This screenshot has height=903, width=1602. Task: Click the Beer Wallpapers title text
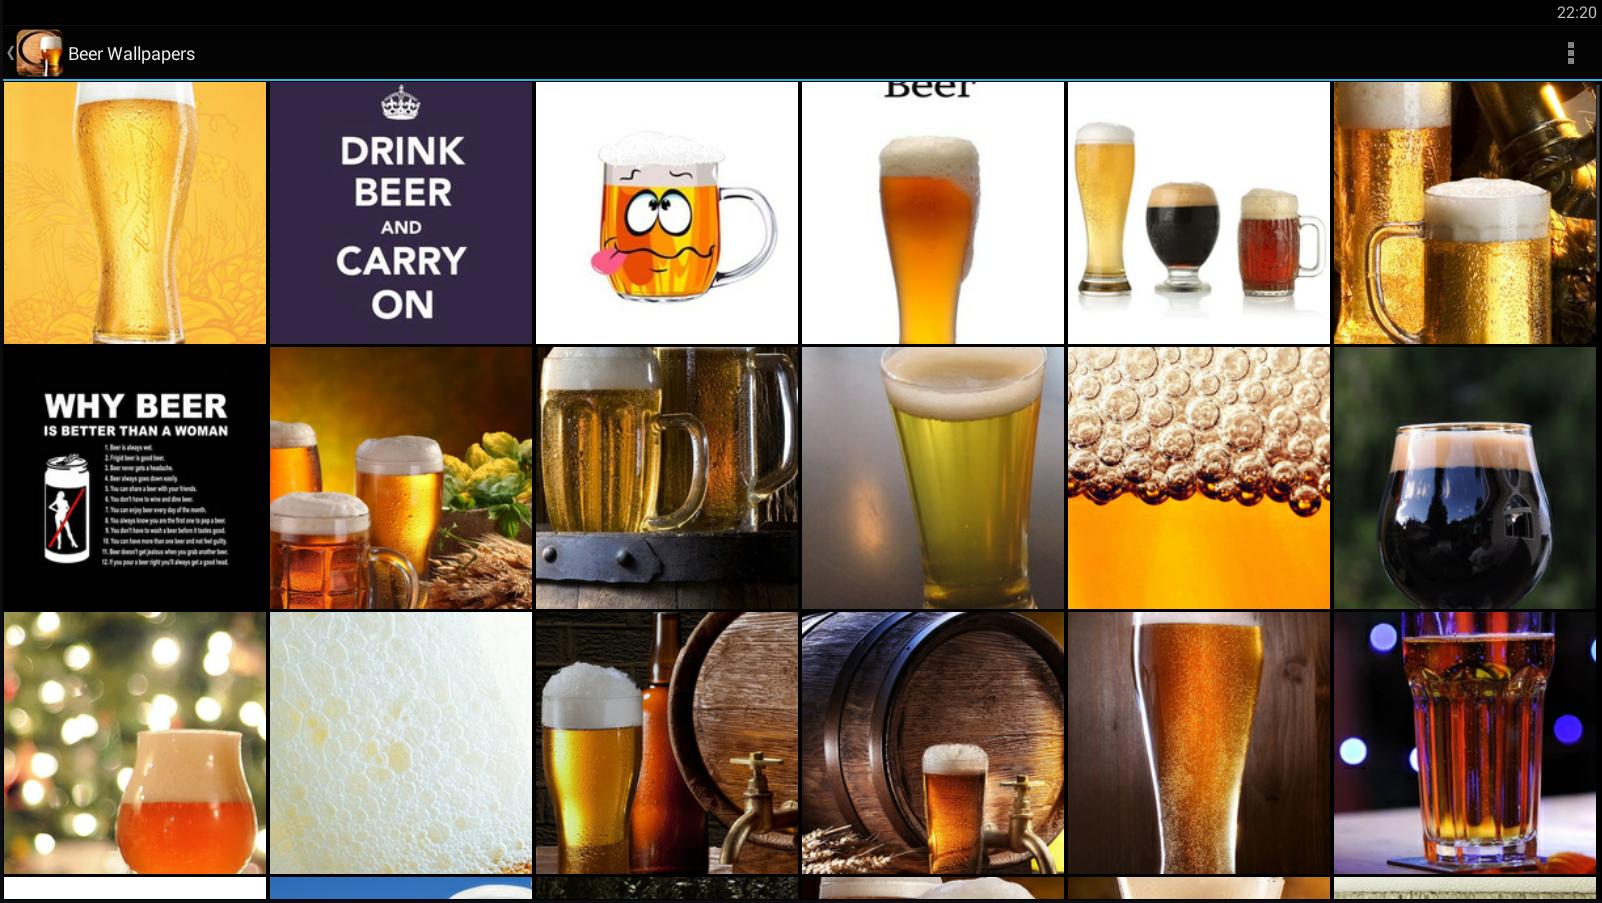pos(131,54)
